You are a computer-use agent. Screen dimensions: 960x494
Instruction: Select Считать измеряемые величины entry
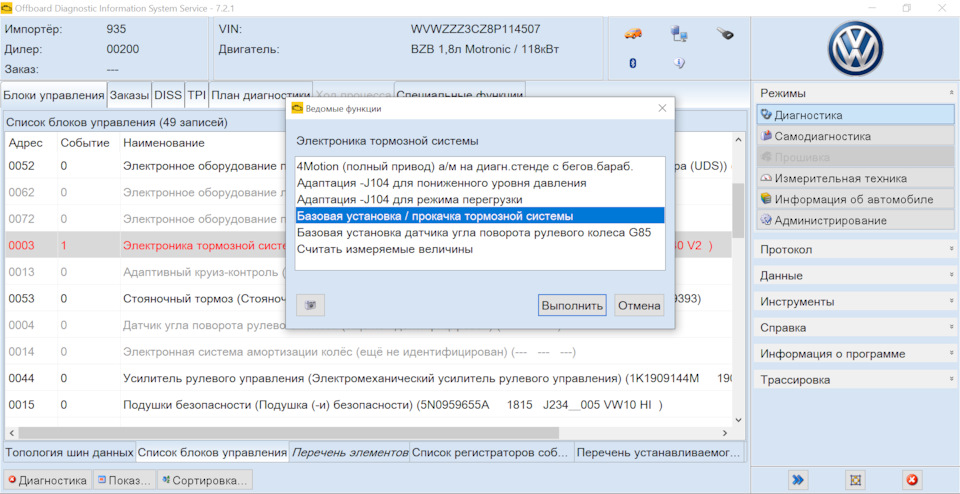coord(479,249)
